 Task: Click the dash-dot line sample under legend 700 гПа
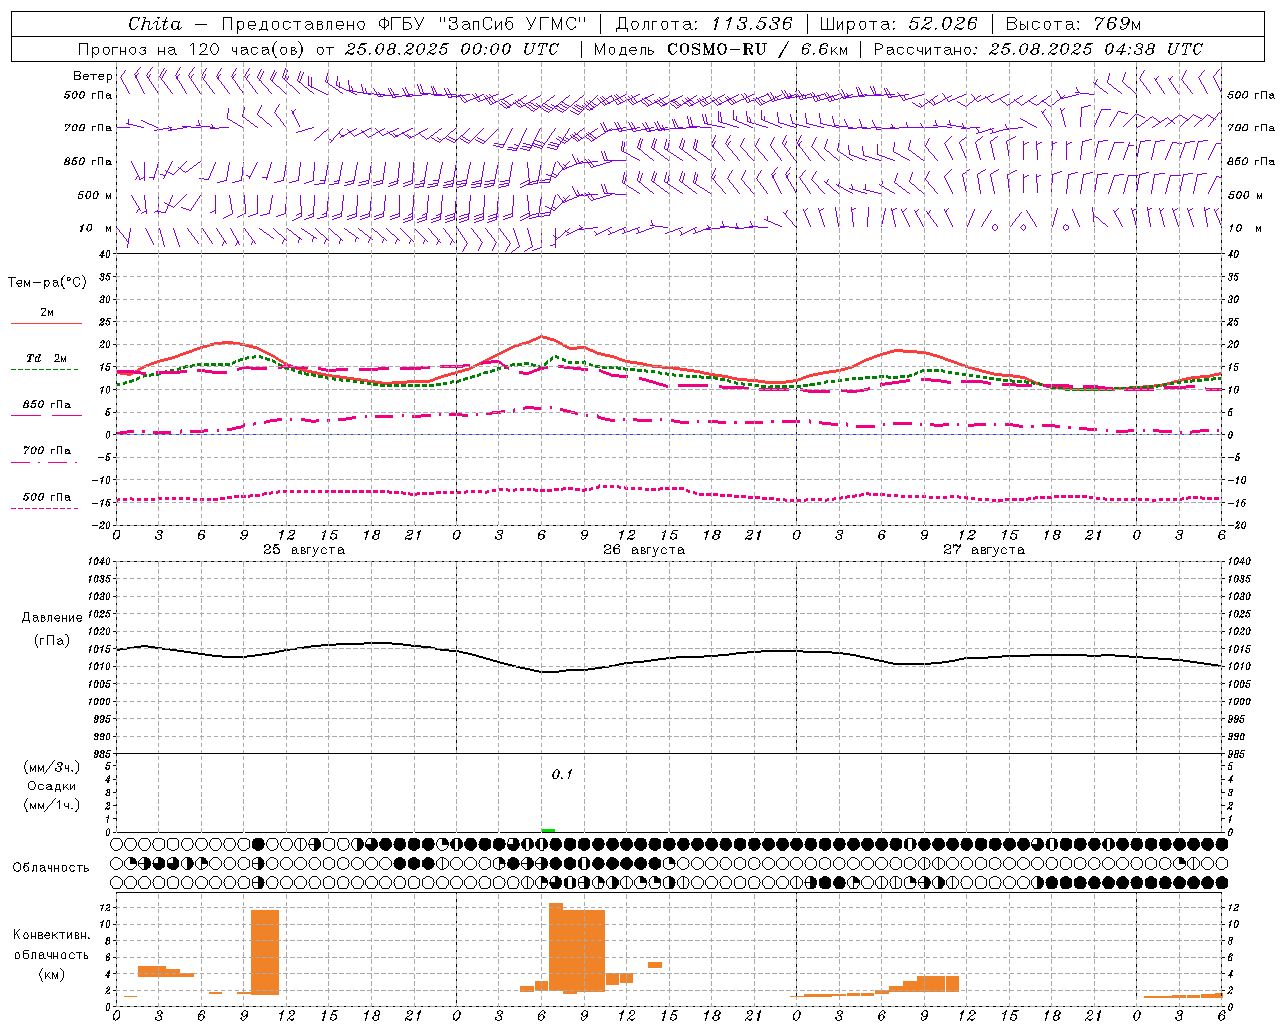point(45,463)
